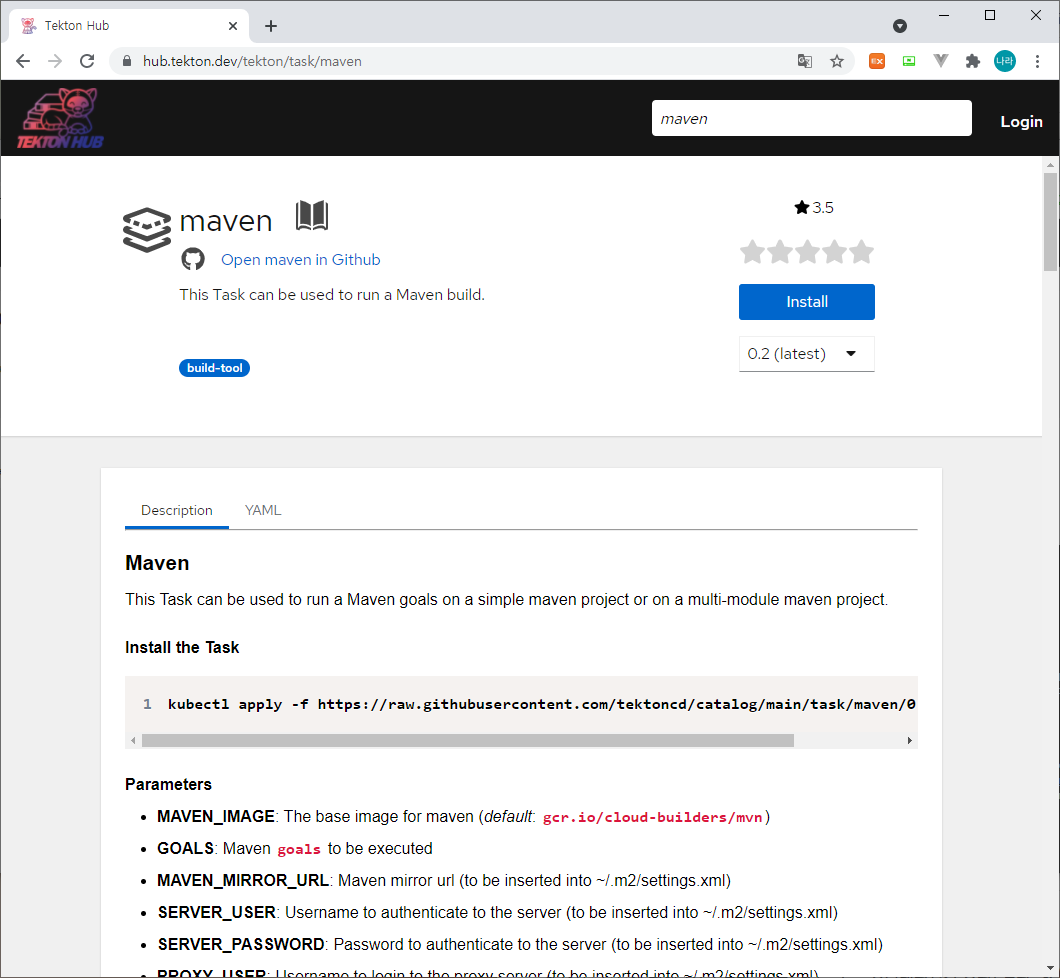The height and width of the screenshot is (978, 1060).
Task: Switch to the Description tab
Action: (x=176, y=510)
